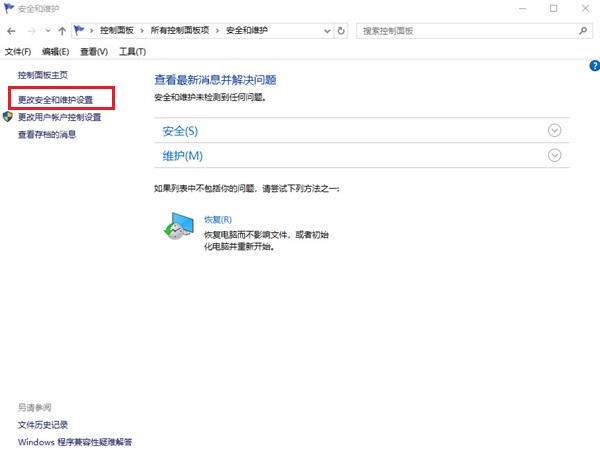Click the search magnifier icon
This screenshot has height=459, width=600.
click(x=582, y=31)
